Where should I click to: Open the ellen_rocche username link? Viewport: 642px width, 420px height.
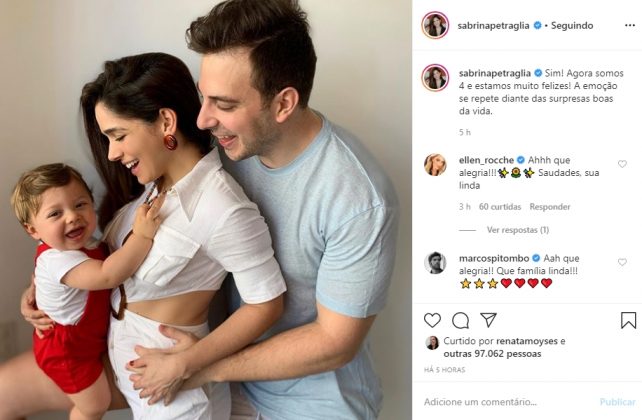point(486,160)
